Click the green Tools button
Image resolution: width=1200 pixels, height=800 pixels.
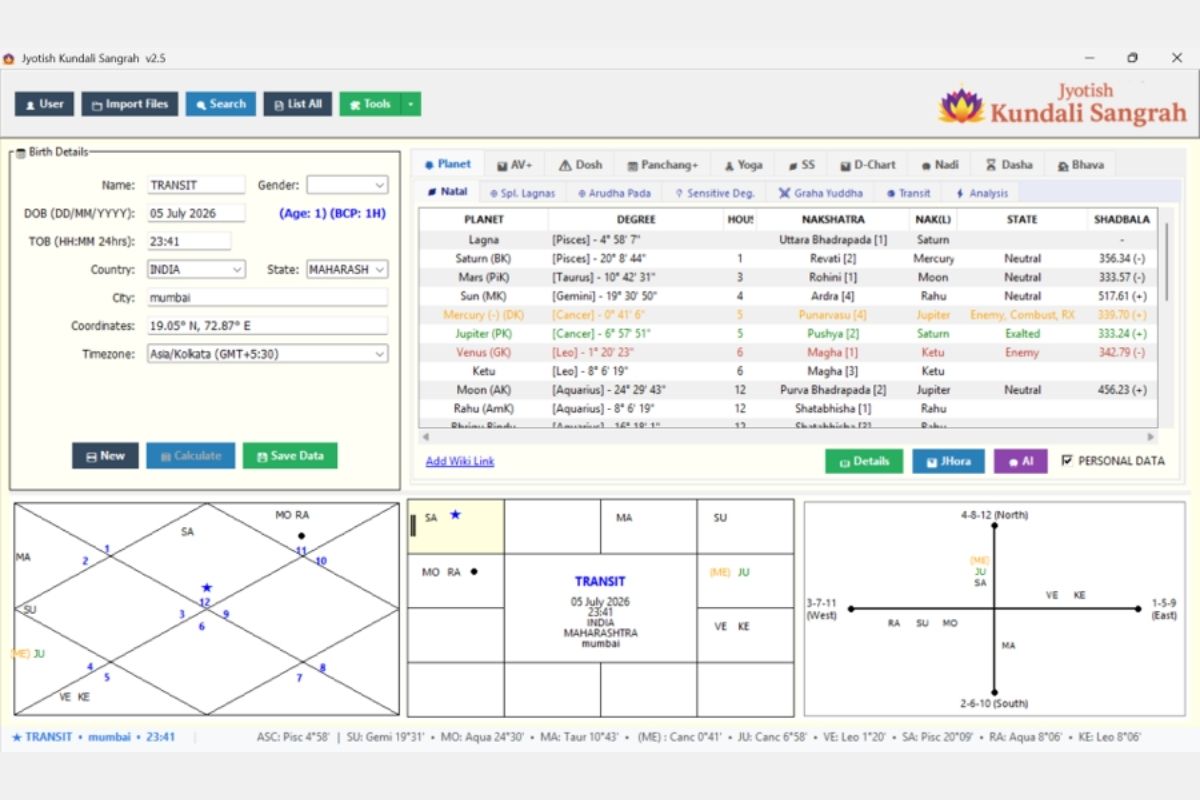(x=370, y=104)
